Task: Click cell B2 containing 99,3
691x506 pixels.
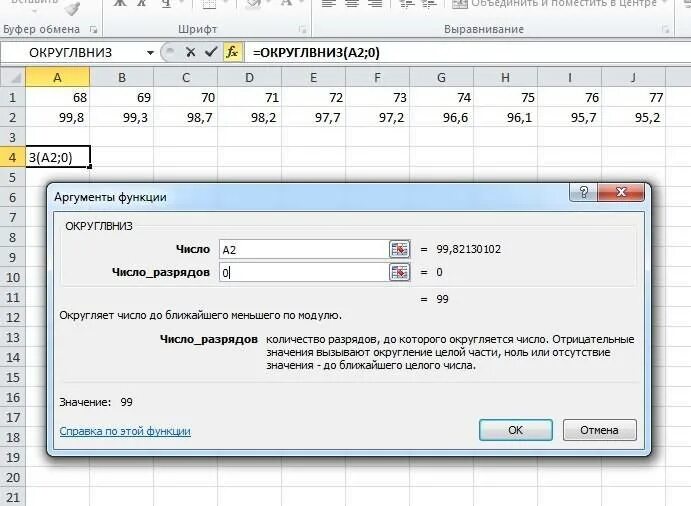Action: coord(122,118)
